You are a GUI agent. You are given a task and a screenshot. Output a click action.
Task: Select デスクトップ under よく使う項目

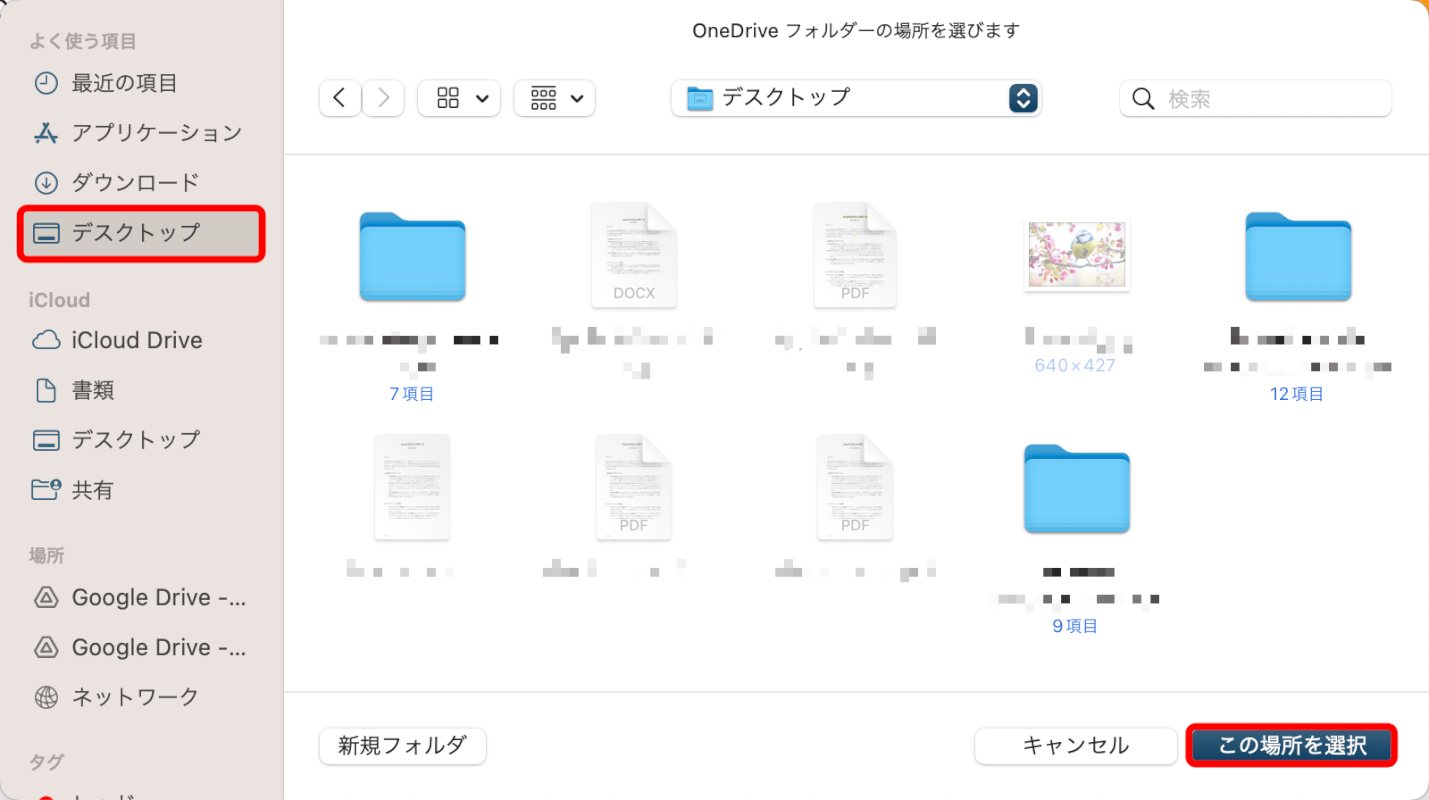pyautogui.click(x=140, y=233)
